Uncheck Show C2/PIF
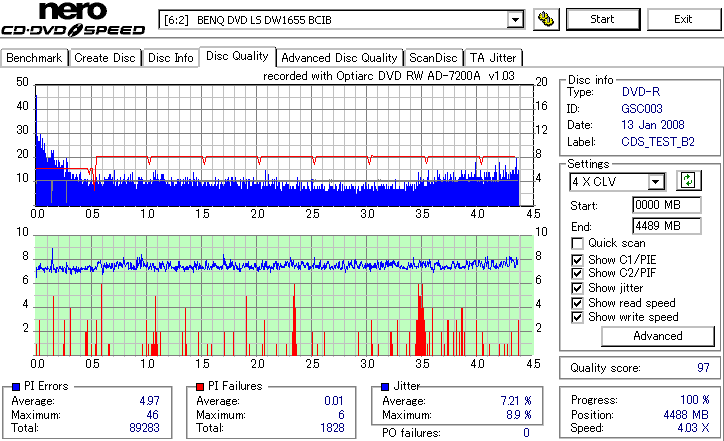Viewport: 724px width, 441px height. (577, 273)
